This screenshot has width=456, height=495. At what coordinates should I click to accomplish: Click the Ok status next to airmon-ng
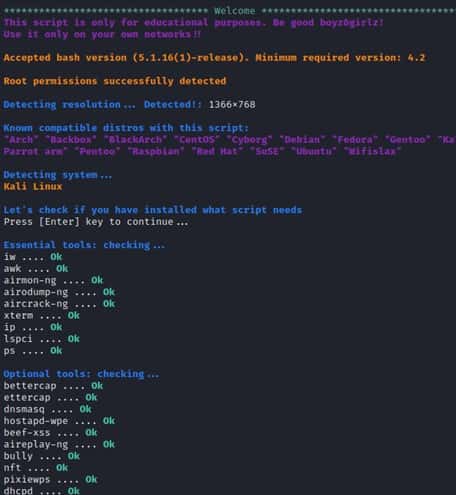[97, 280]
